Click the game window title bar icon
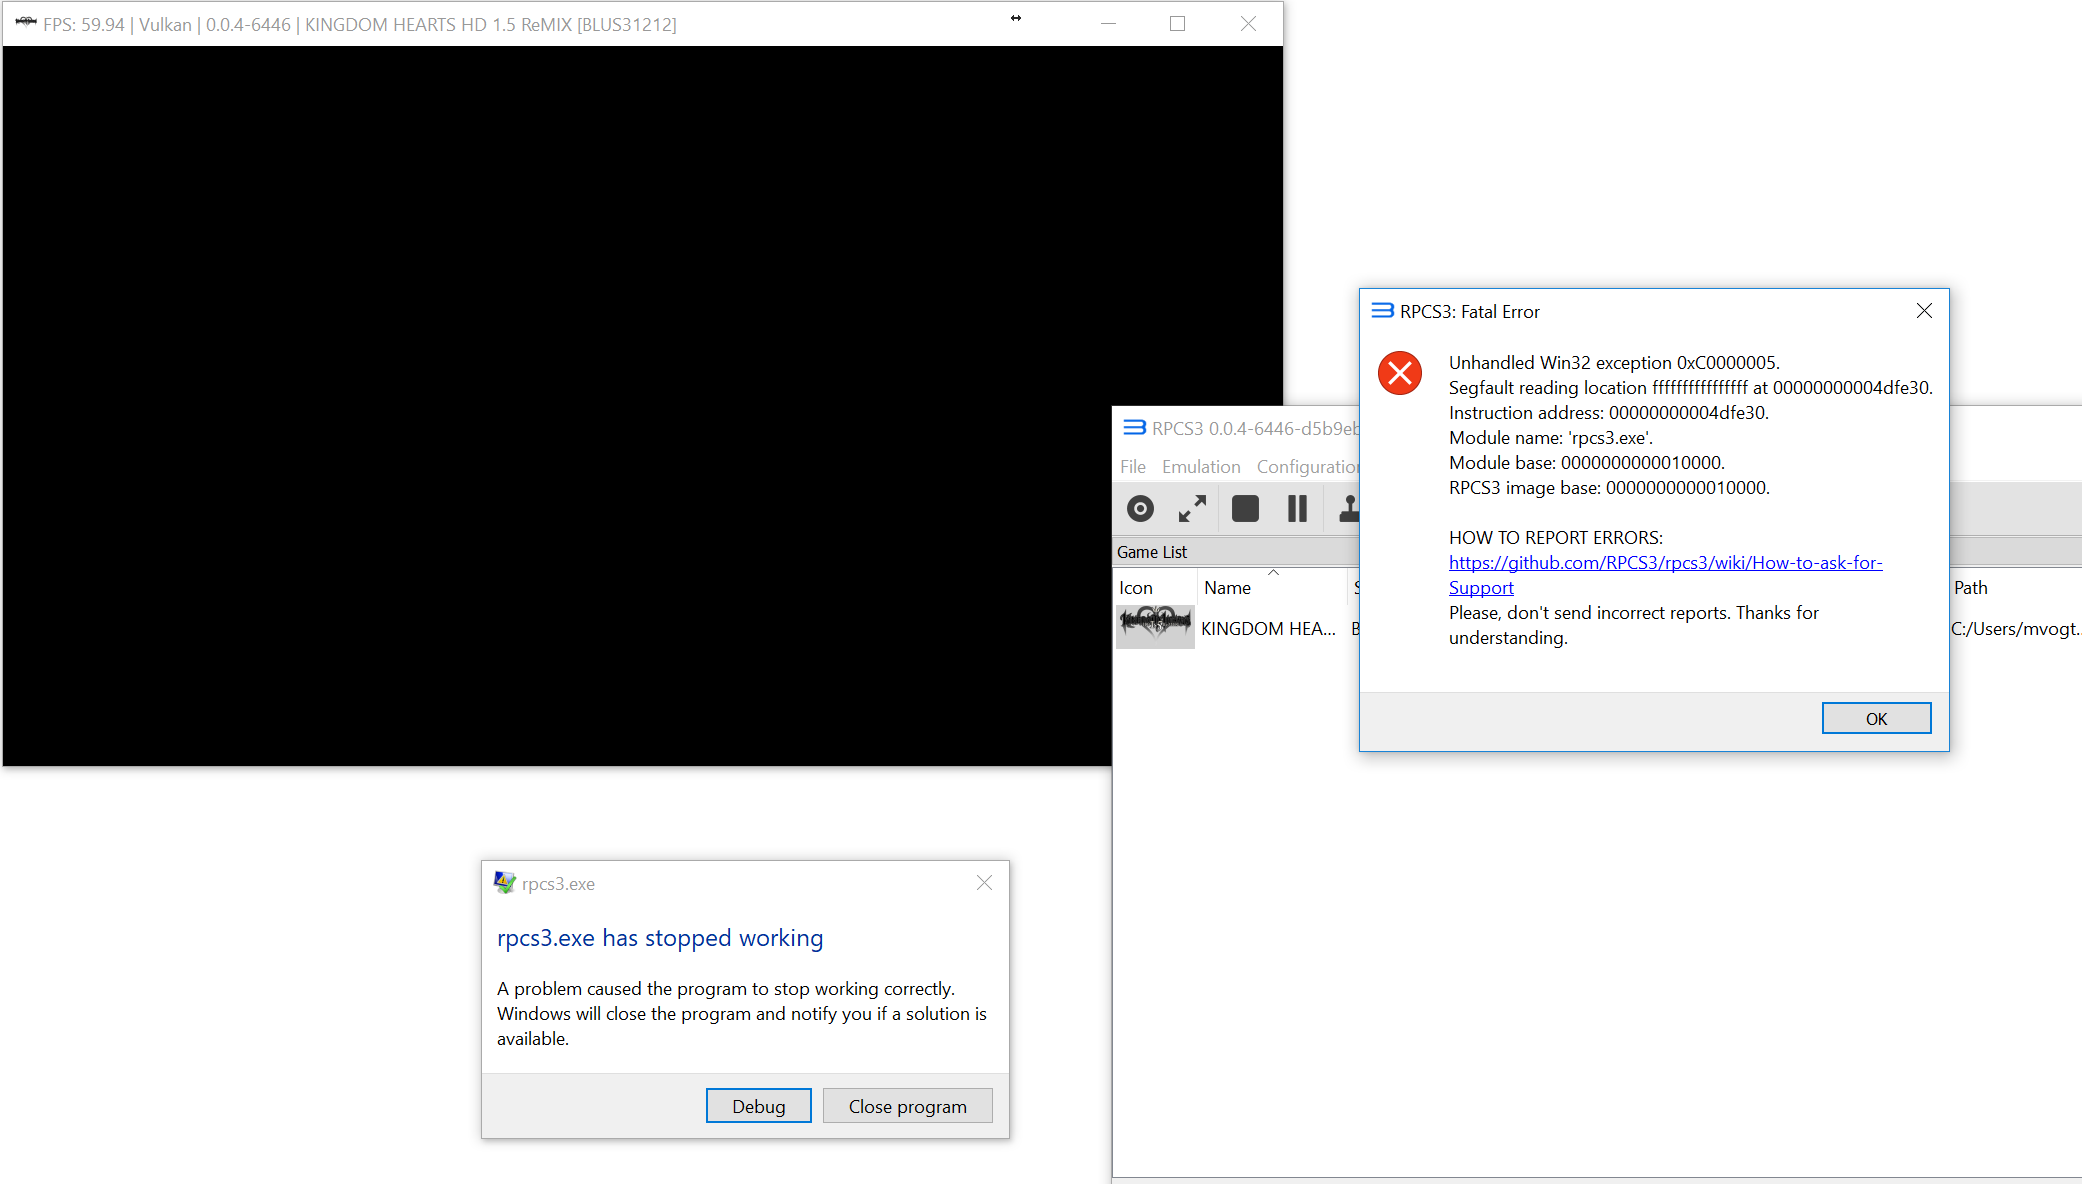 26,23
